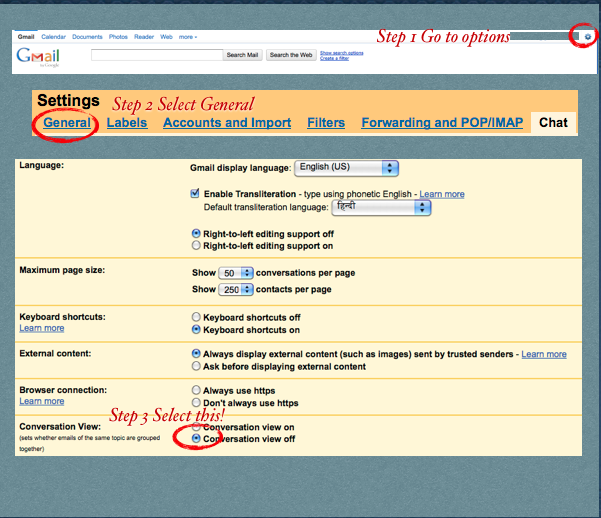This screenshot has height=518, width=601.
Task: Open Documents in the top bar
Action: pos(87,37)
